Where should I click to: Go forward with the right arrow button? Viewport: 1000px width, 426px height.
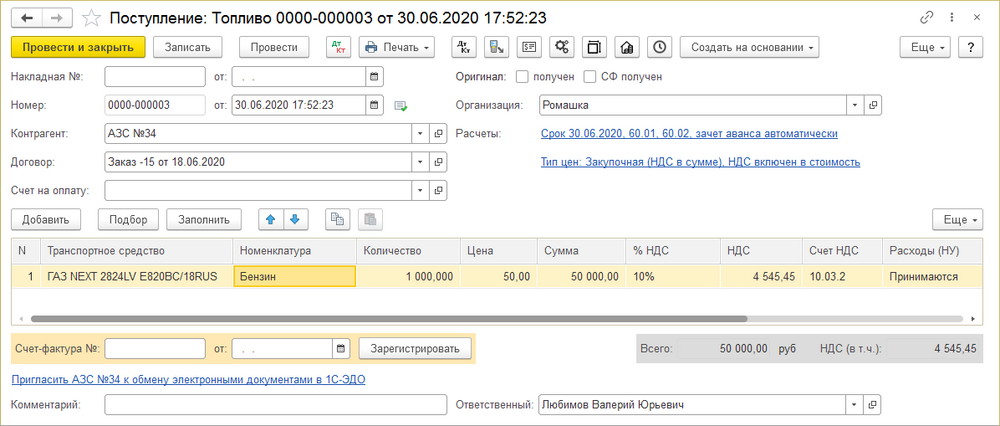[x=57, y=18]
